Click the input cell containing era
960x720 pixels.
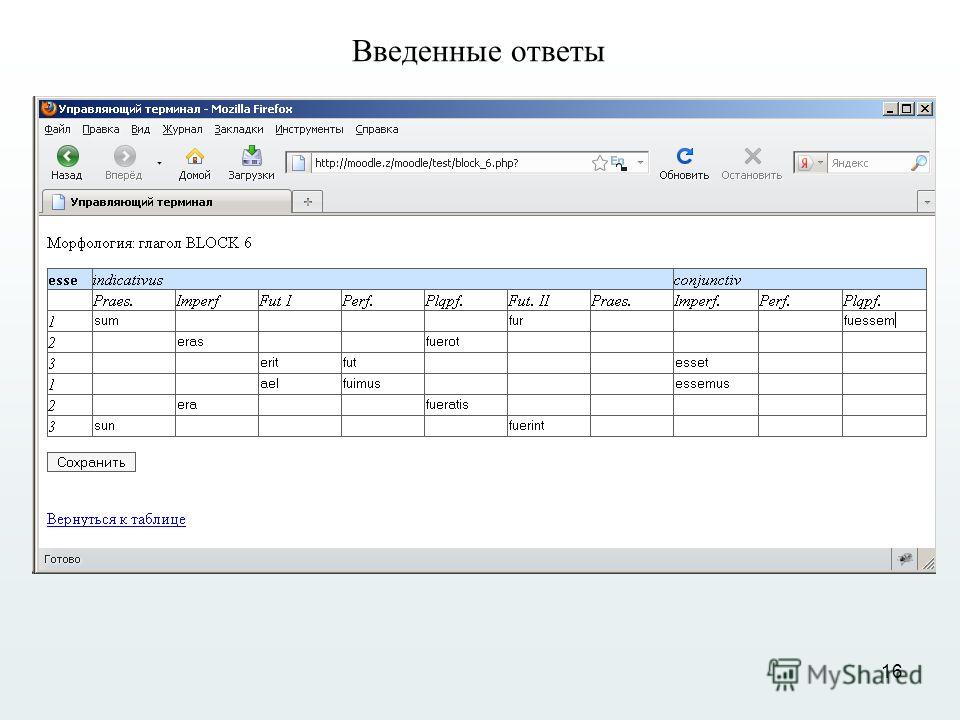[x=217, y=405]
